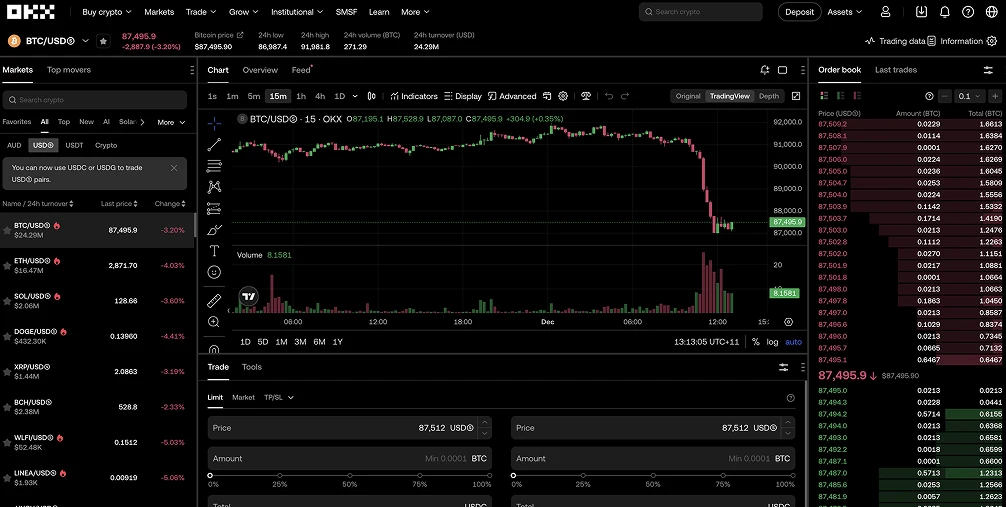Add a price alert bell icon
The width and height of the screenshot is (1006, 507).
[764, 70]
